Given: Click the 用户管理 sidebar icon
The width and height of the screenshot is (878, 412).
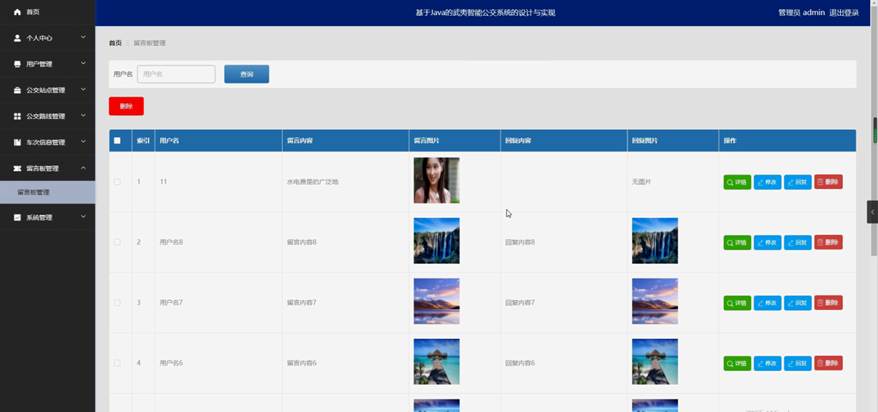Looking at the screenshot, I should click(17, 64).
